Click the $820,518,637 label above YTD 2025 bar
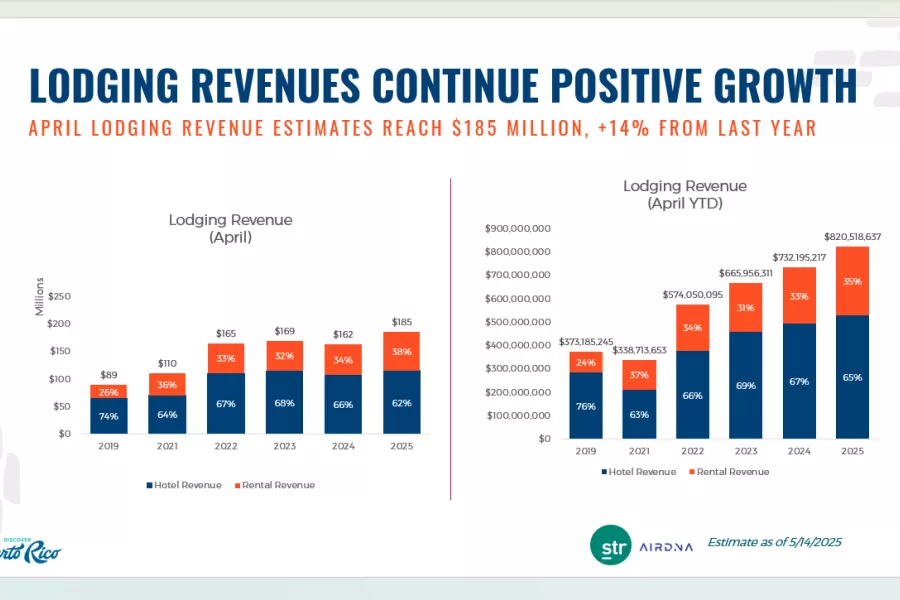Screen dimensions: 900x600 [x=852, y=237]
